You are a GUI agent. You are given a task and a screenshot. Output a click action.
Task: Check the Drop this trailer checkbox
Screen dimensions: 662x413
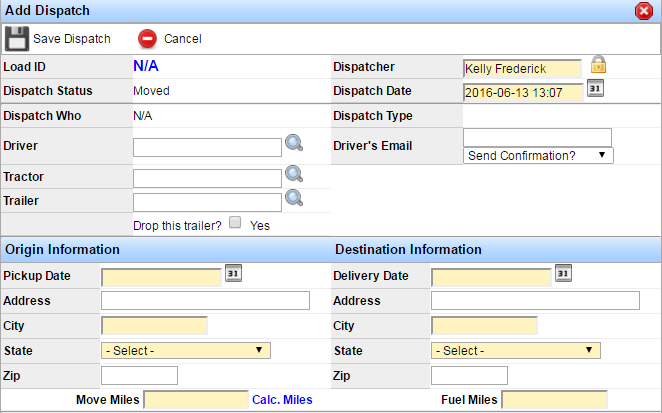pyautogui.click(x=235, y=222)
